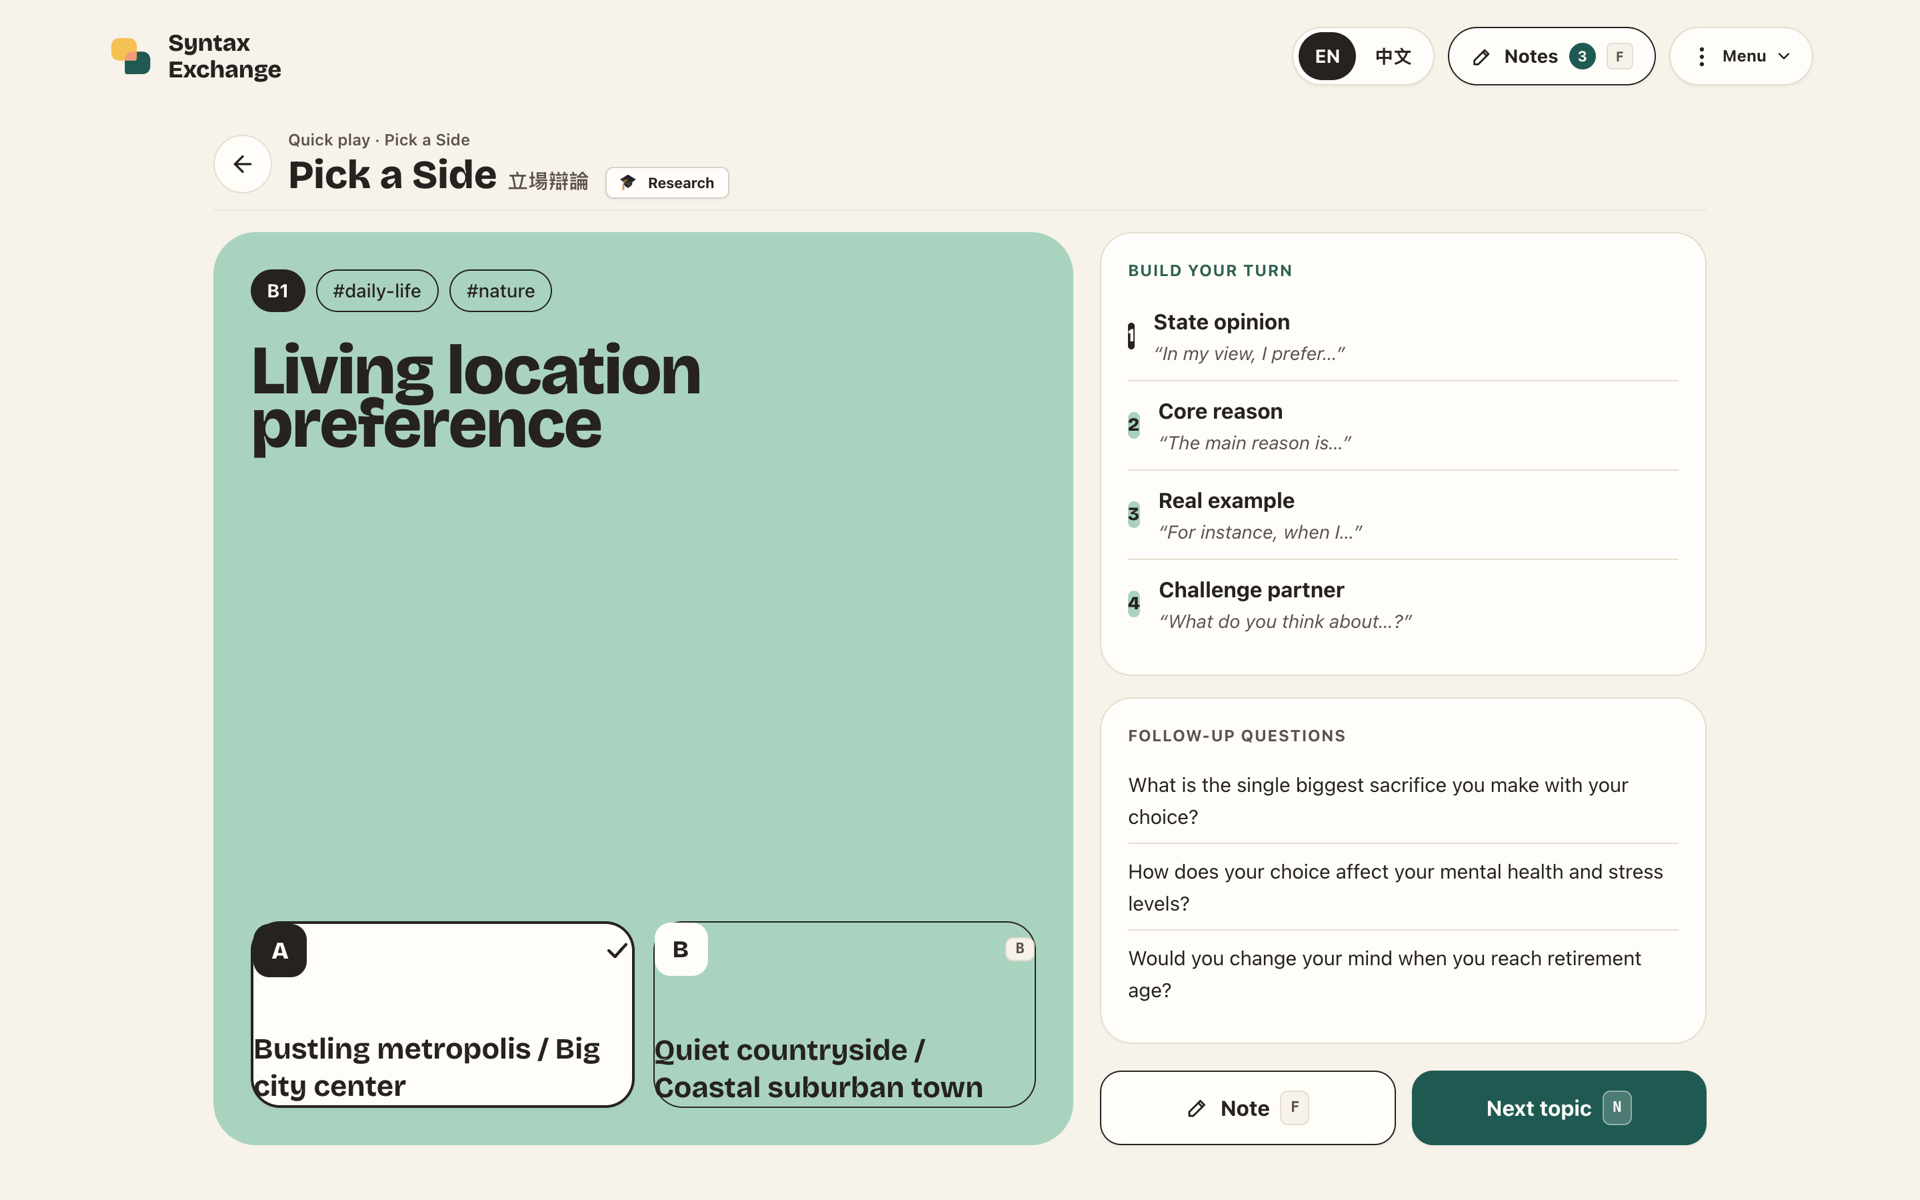Choose Quiet countryside option B
The image size is (1920, 1200).
coord(845,1014)
